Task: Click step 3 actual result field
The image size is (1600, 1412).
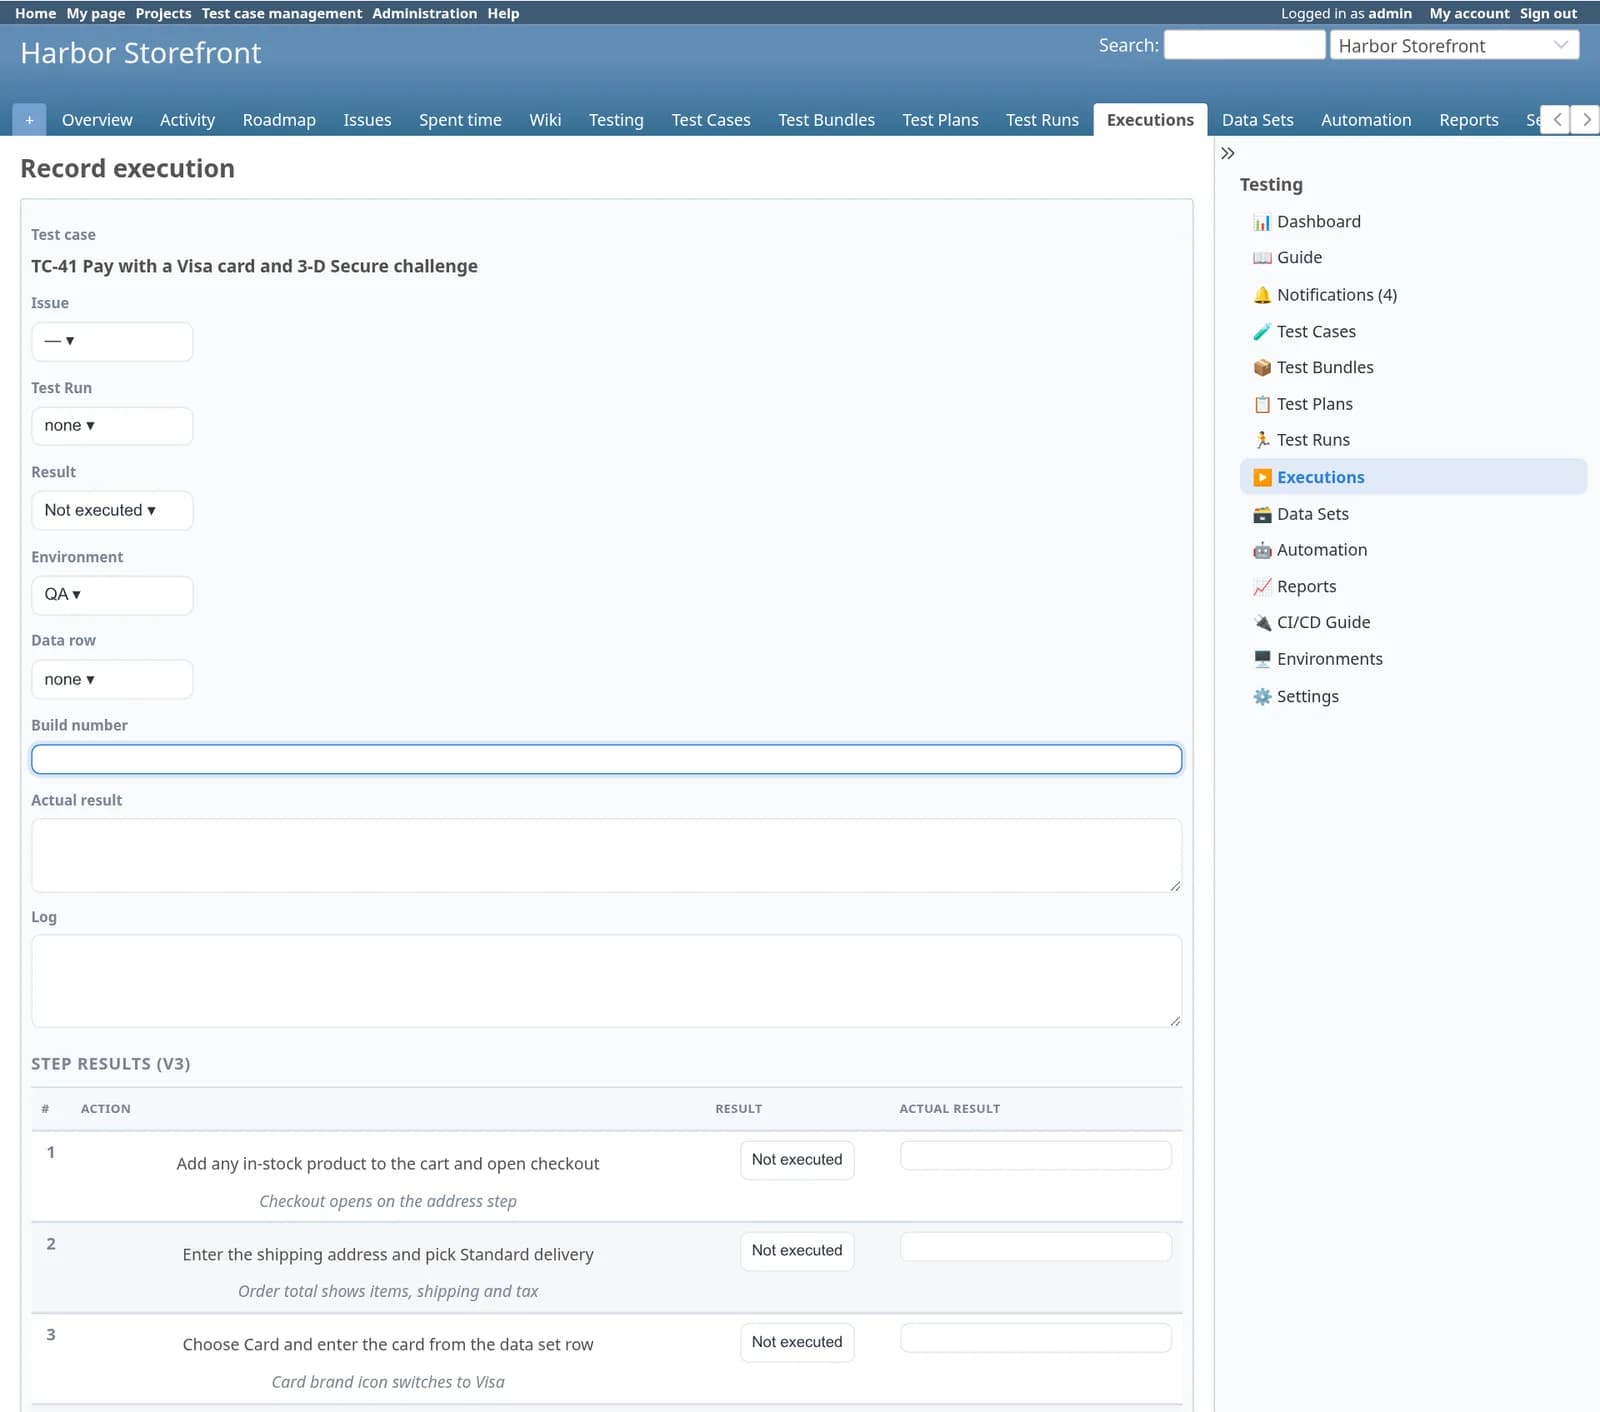Action: pyautogui.click(x=1036, y=1338)
